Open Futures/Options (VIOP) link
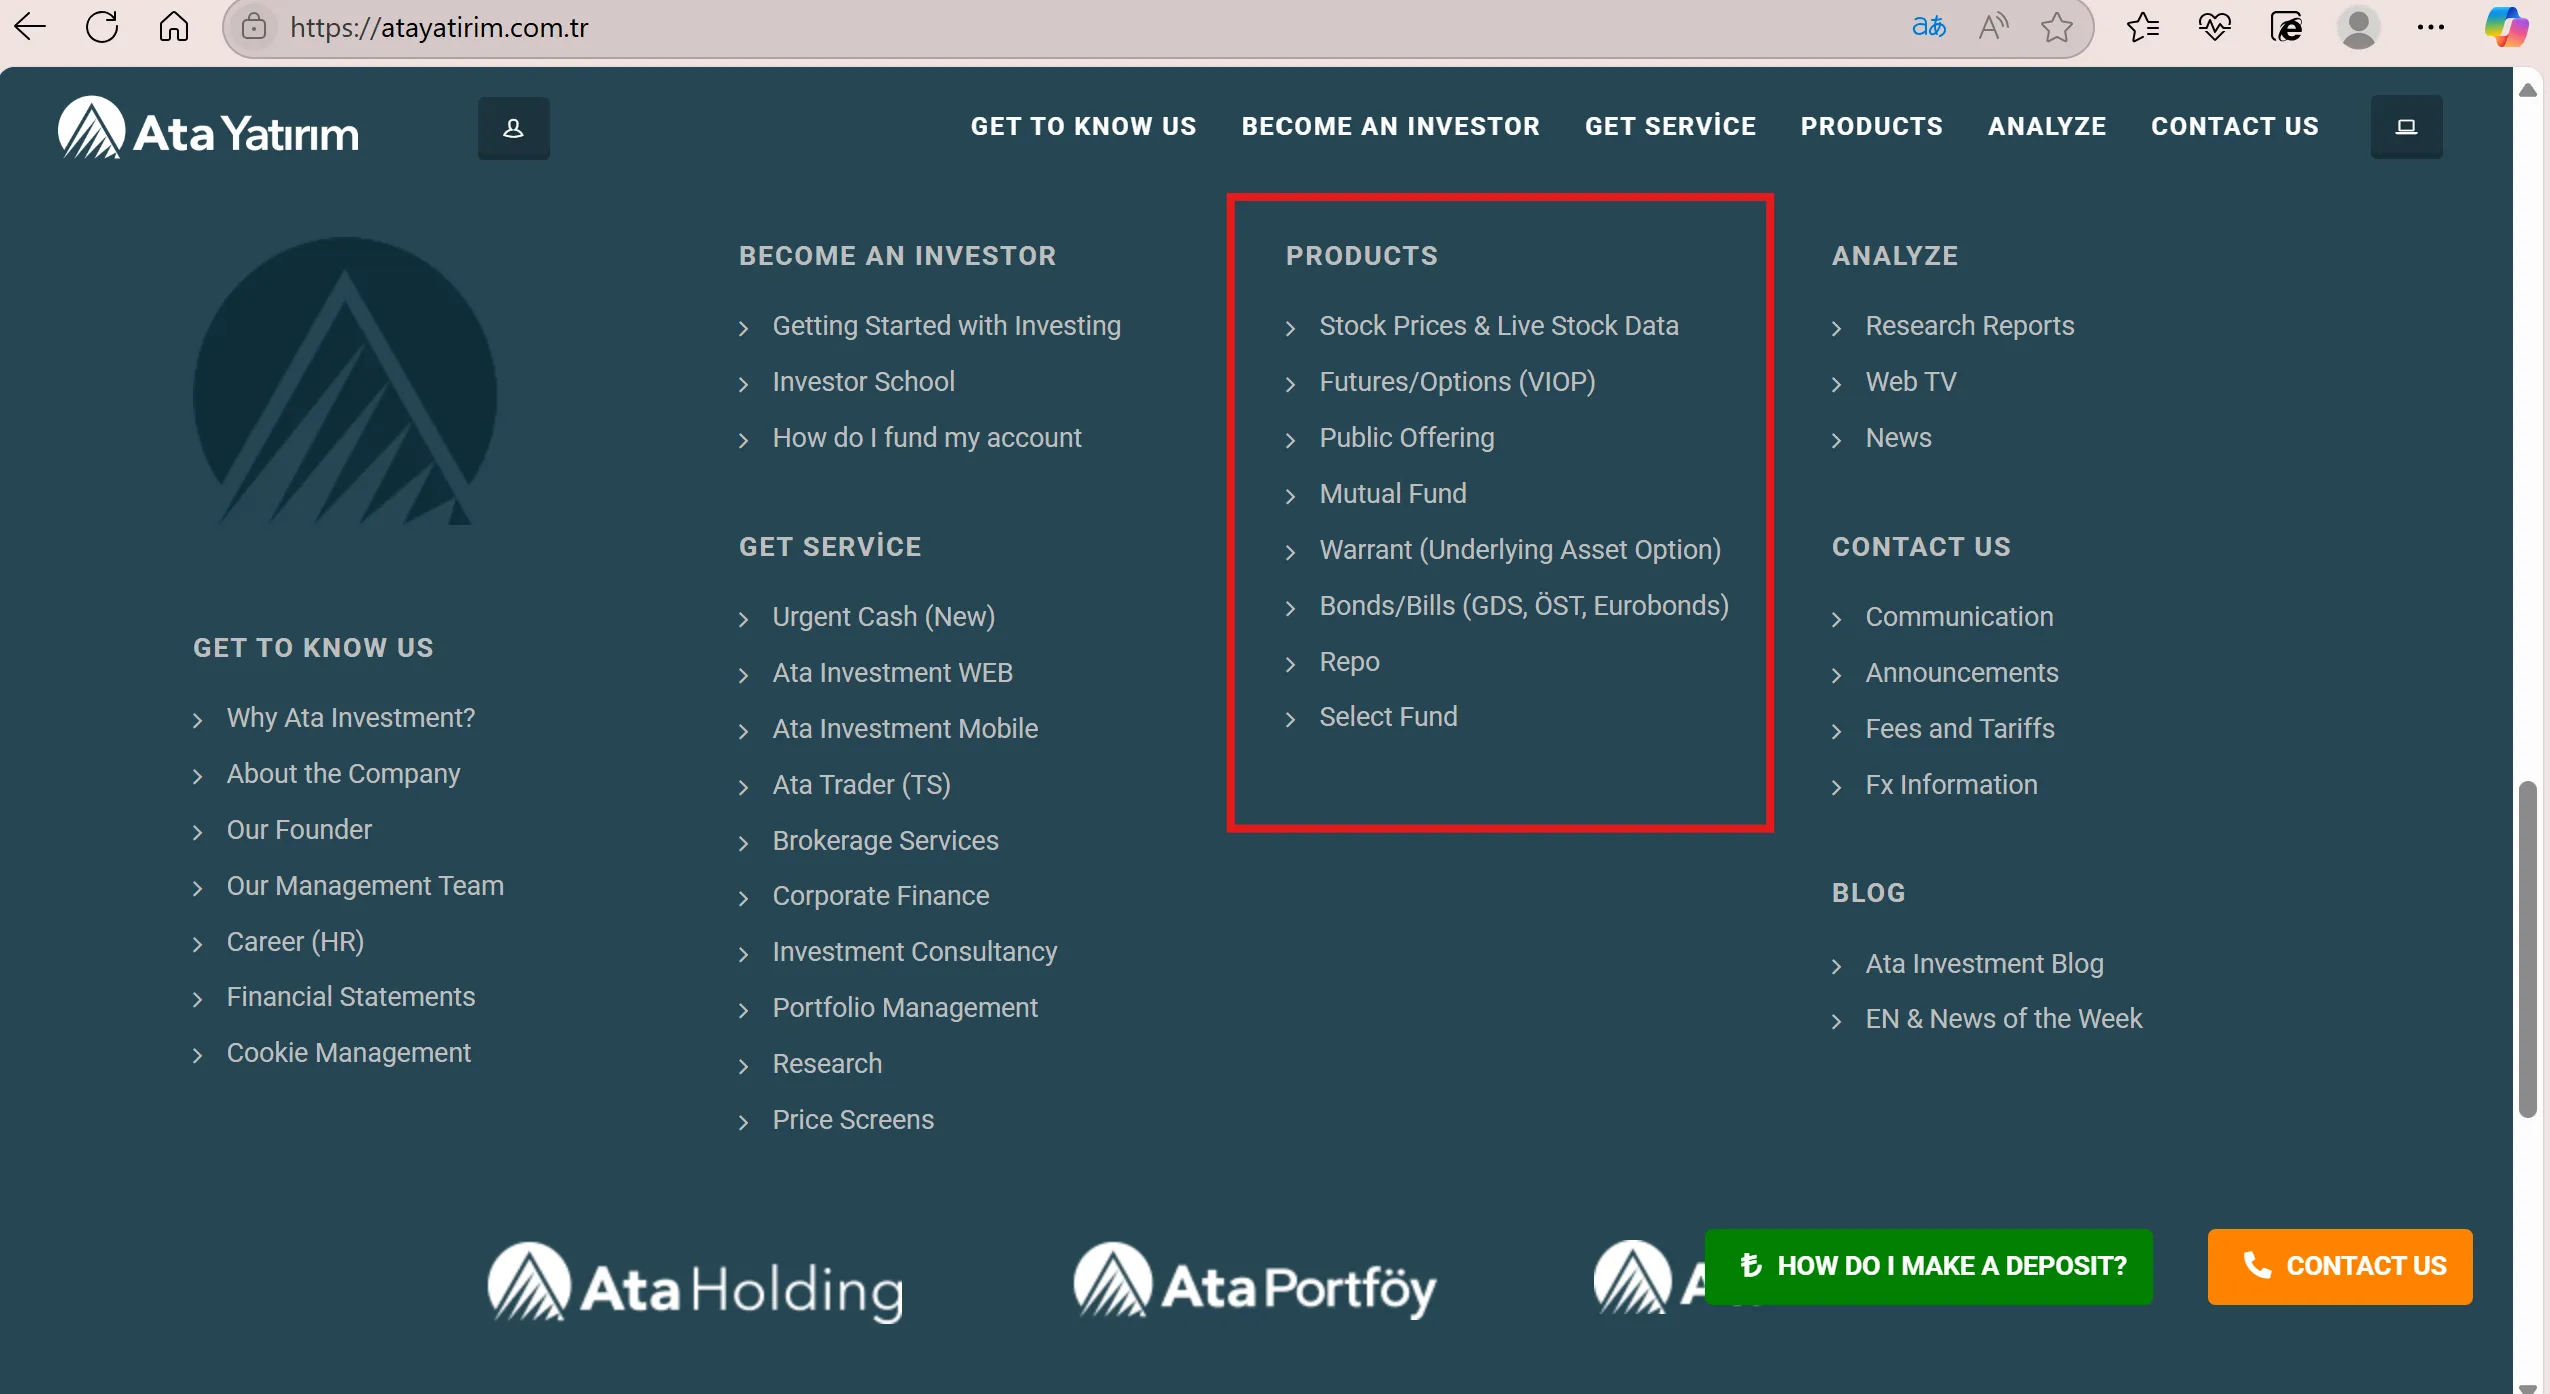Viewport: 2550px width, 1394px height. [1457, 382]
